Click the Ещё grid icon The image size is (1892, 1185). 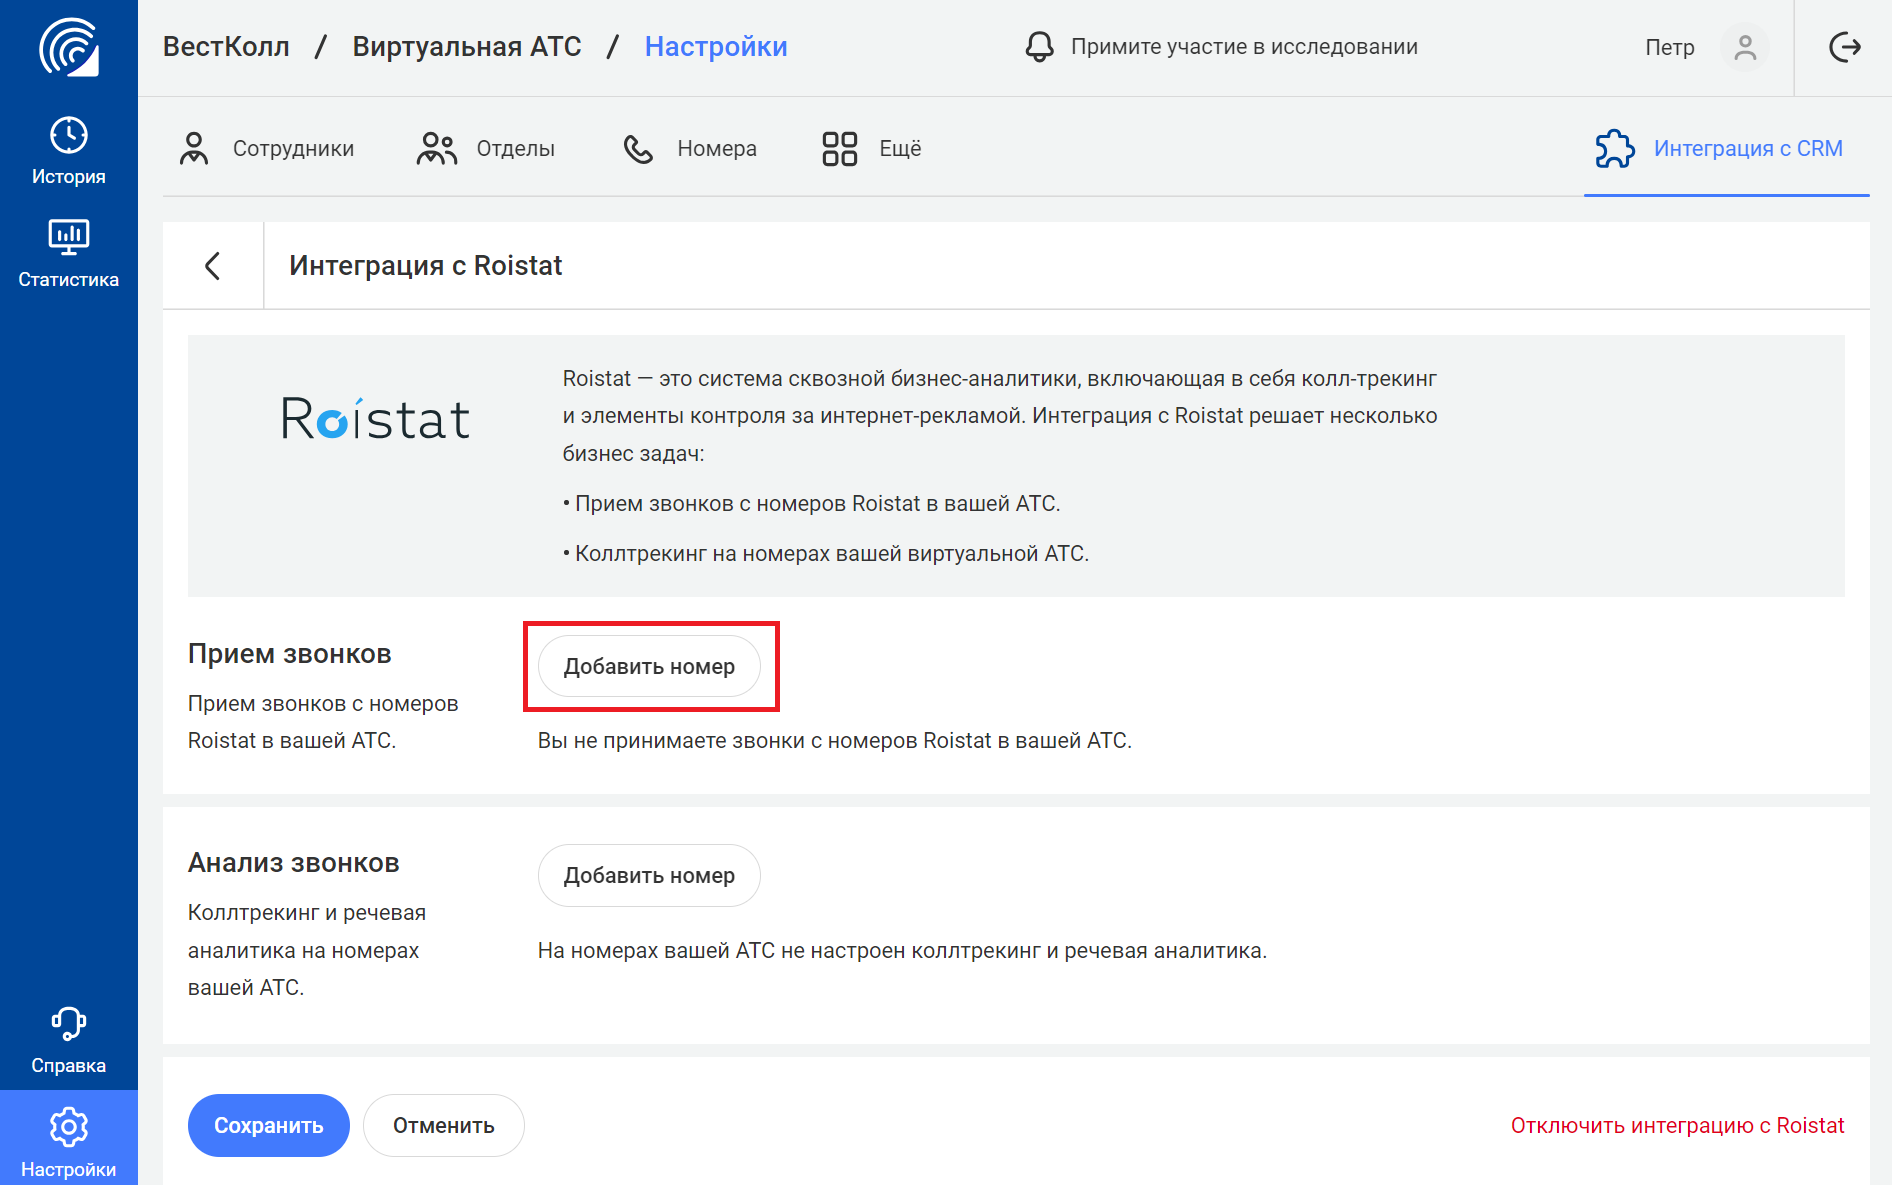point(840,149)
